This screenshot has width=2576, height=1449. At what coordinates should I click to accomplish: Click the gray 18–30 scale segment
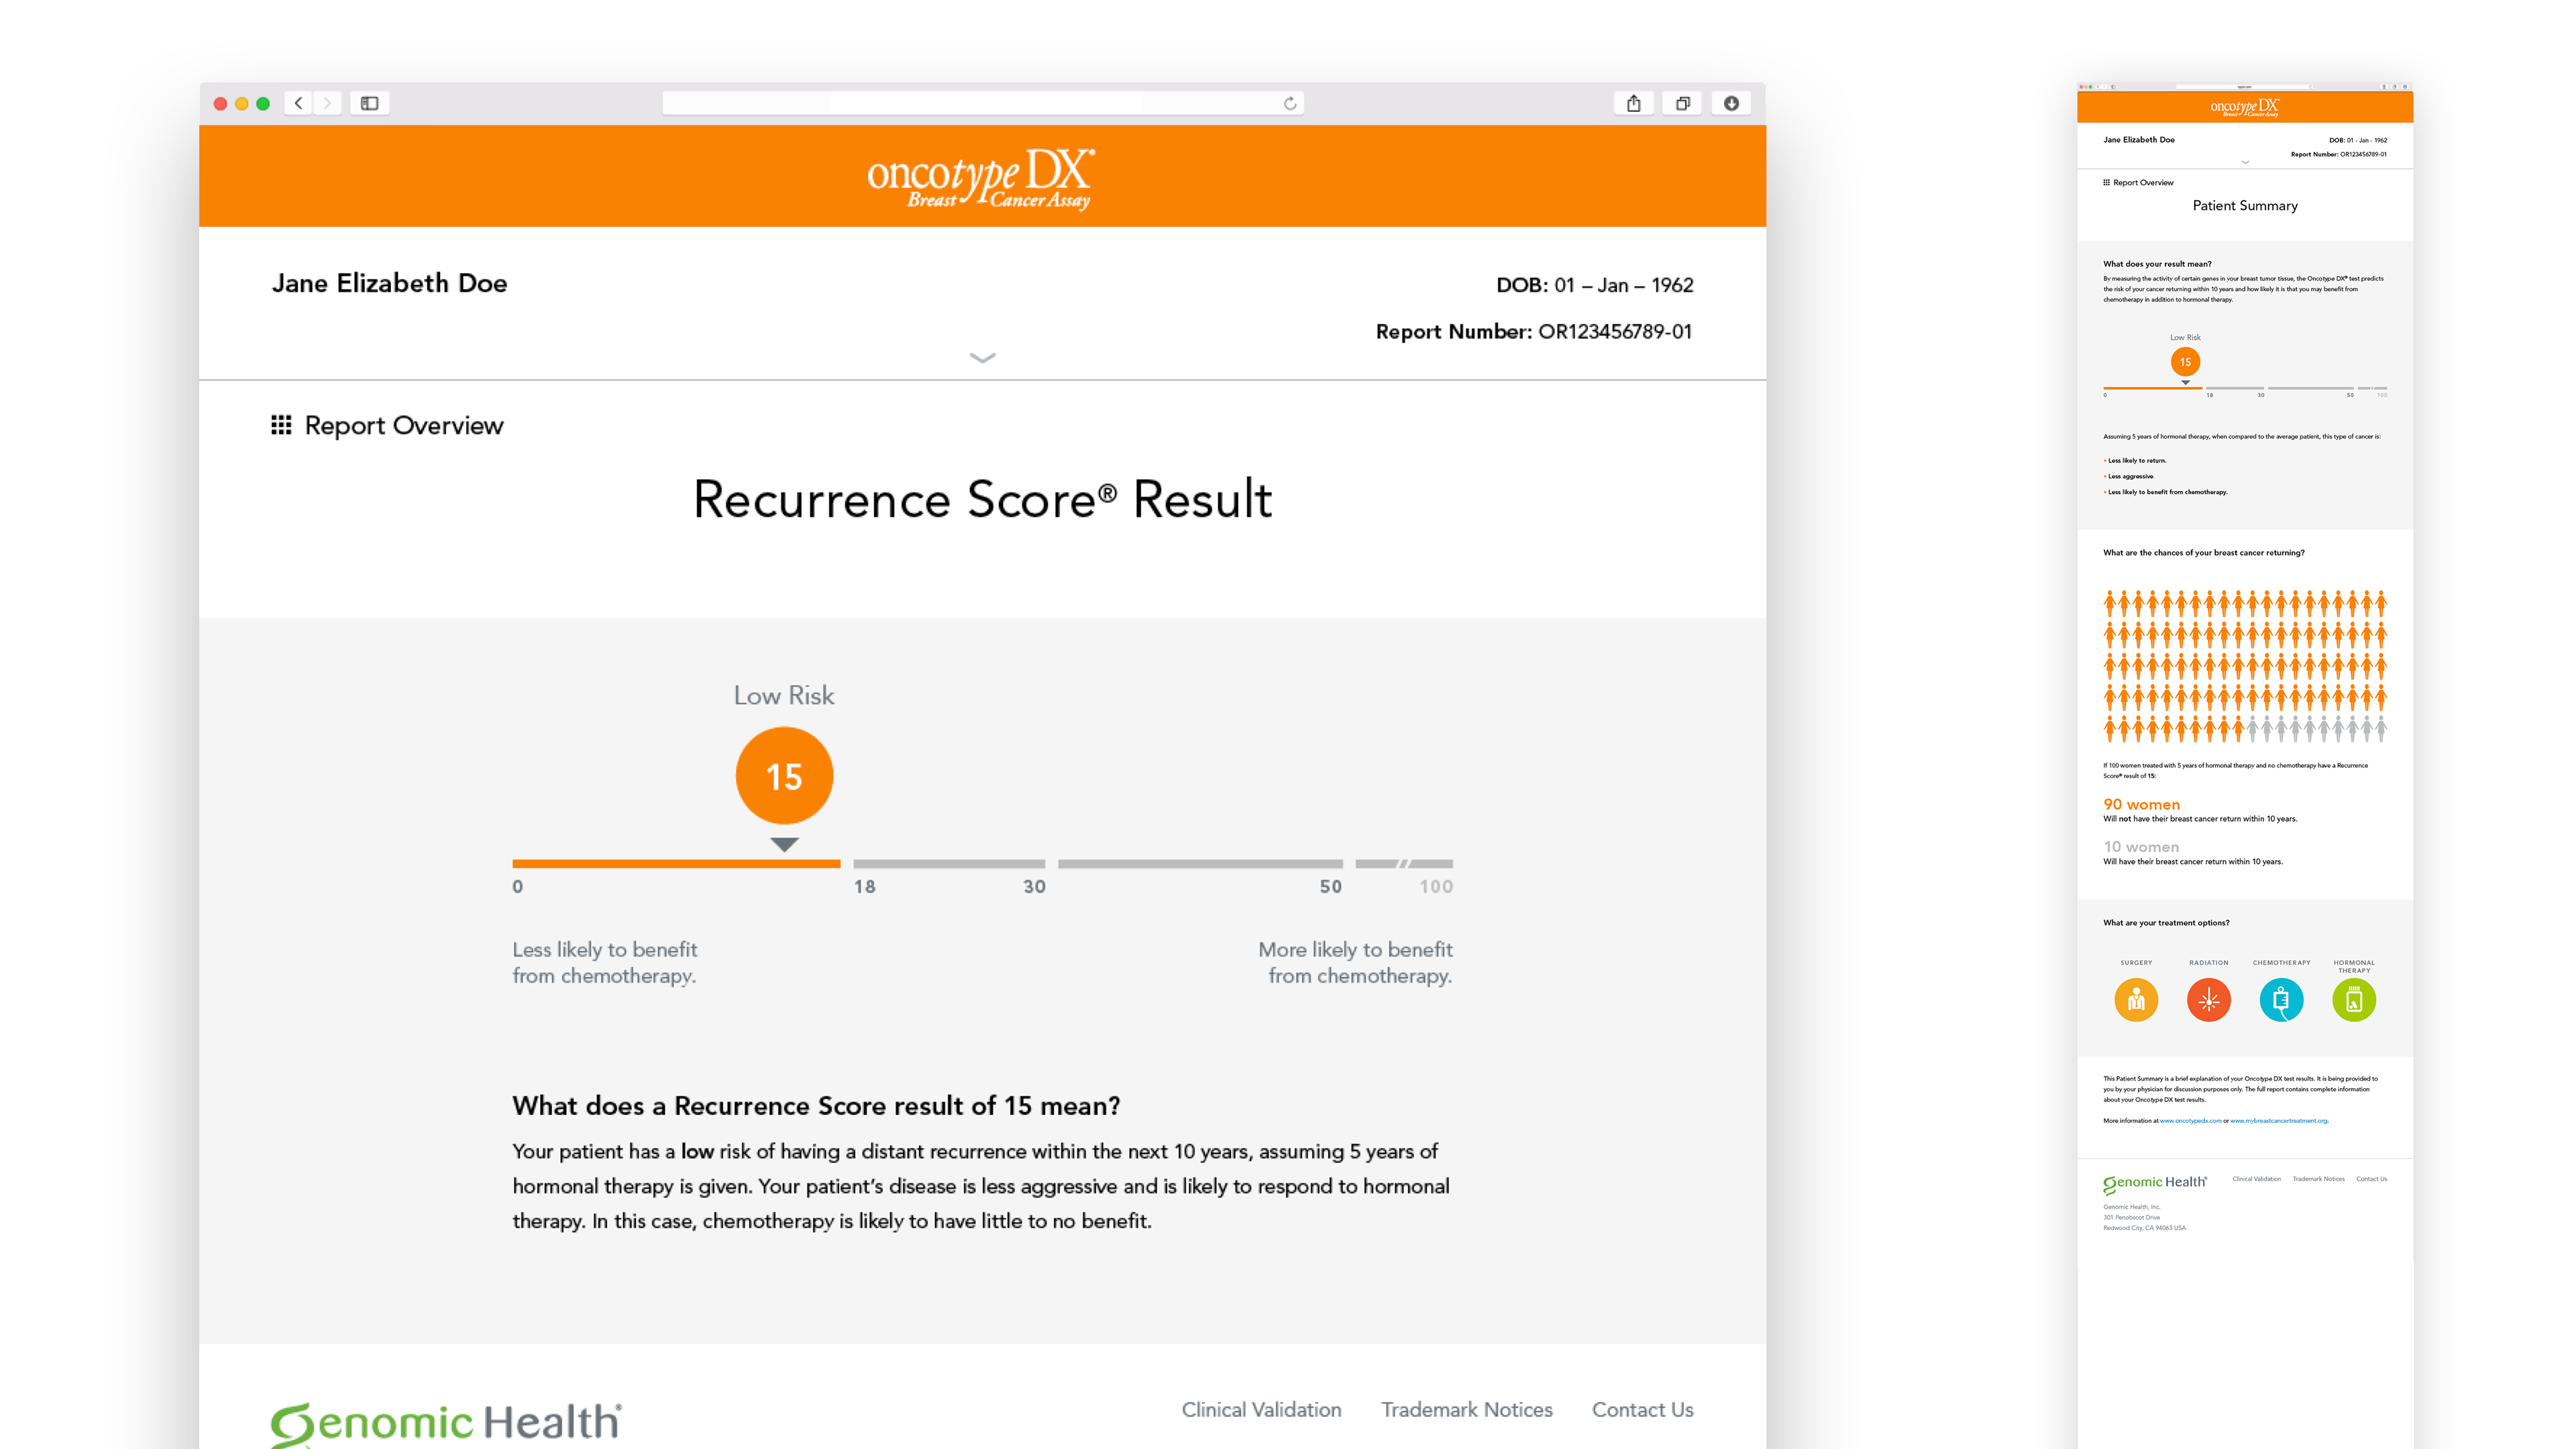(949, 863)
